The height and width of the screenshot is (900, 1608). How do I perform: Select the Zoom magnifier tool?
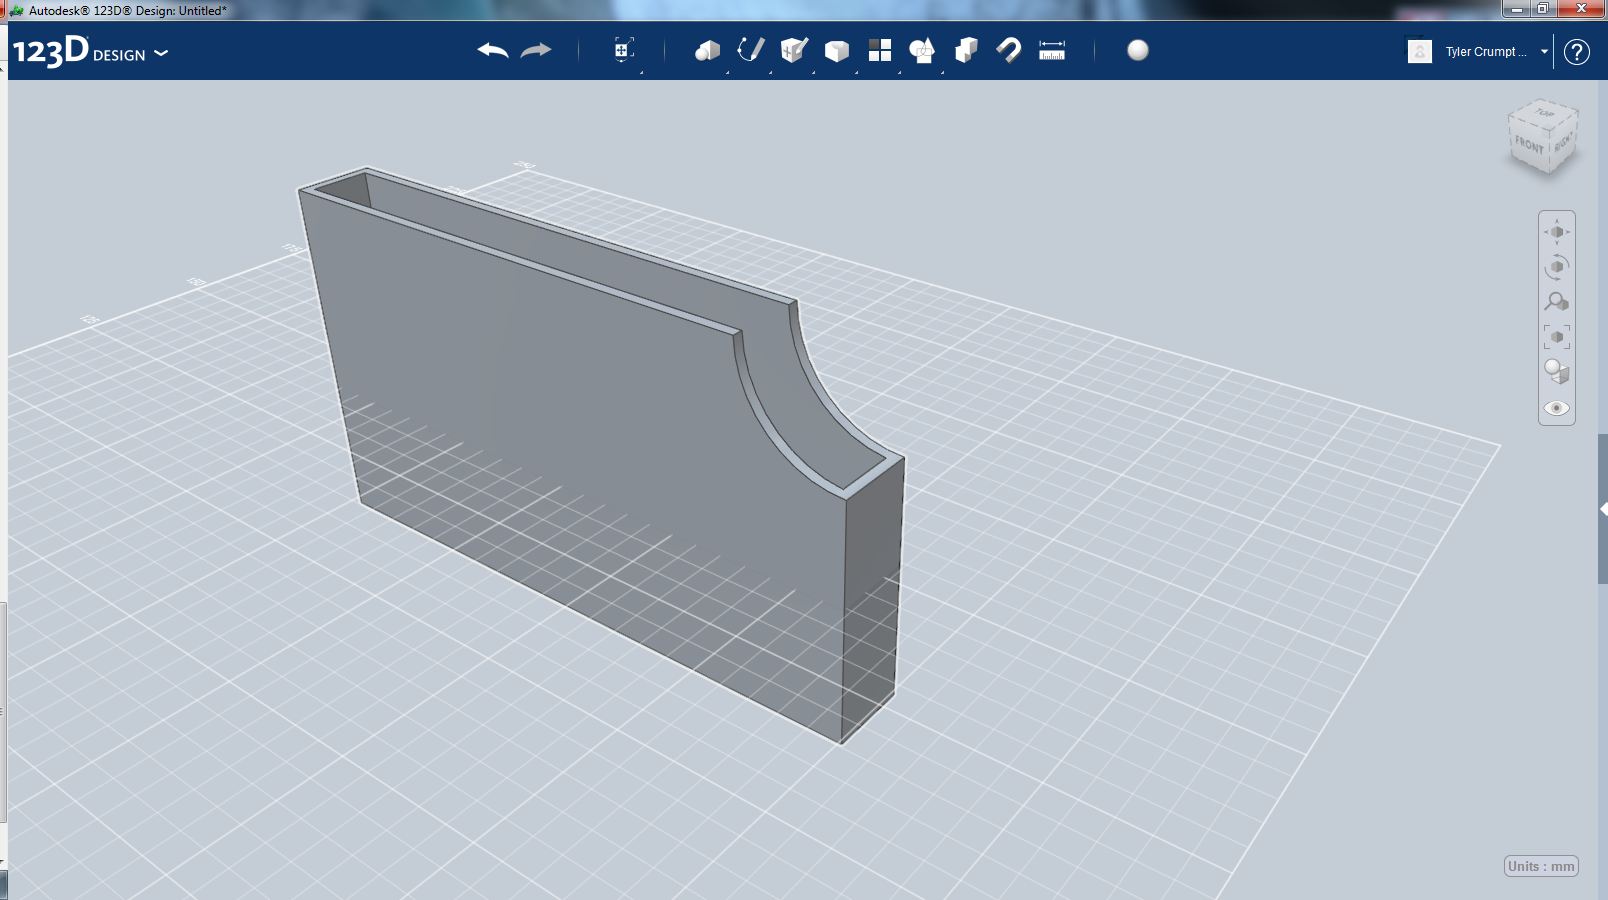click(x=1557, y=301)
